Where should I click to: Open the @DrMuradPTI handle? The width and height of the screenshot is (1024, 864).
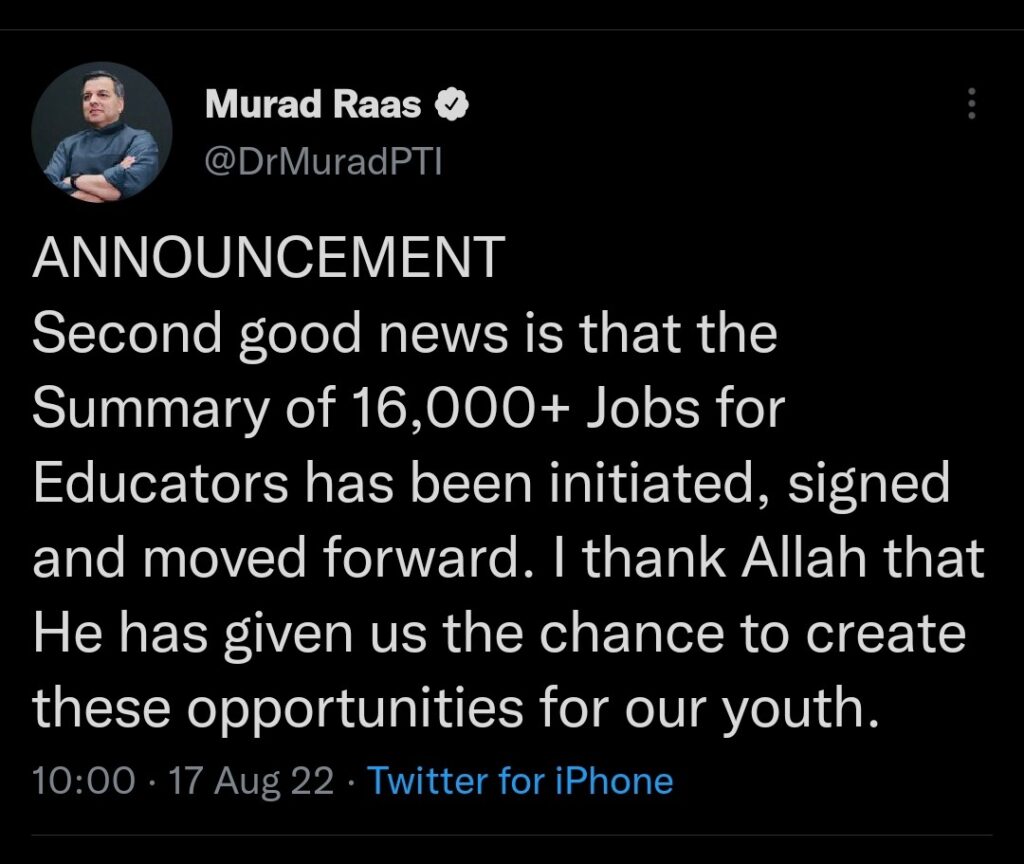coord(322,160)
